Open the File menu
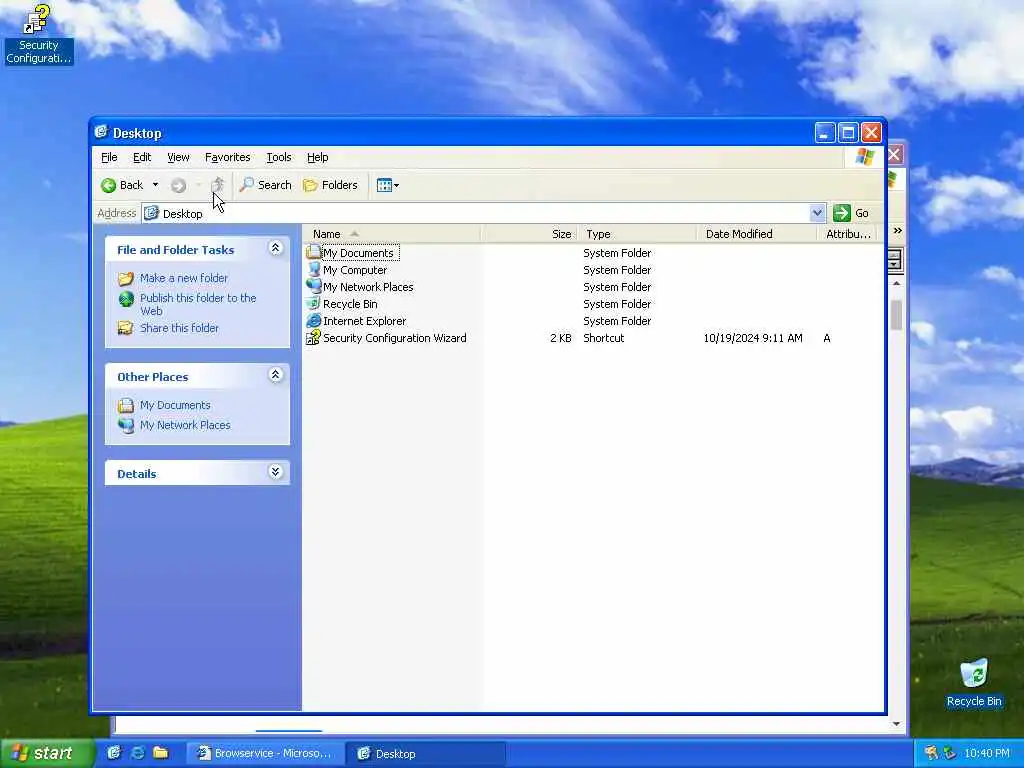This screenshot has height=768, width=1024. 109,157
